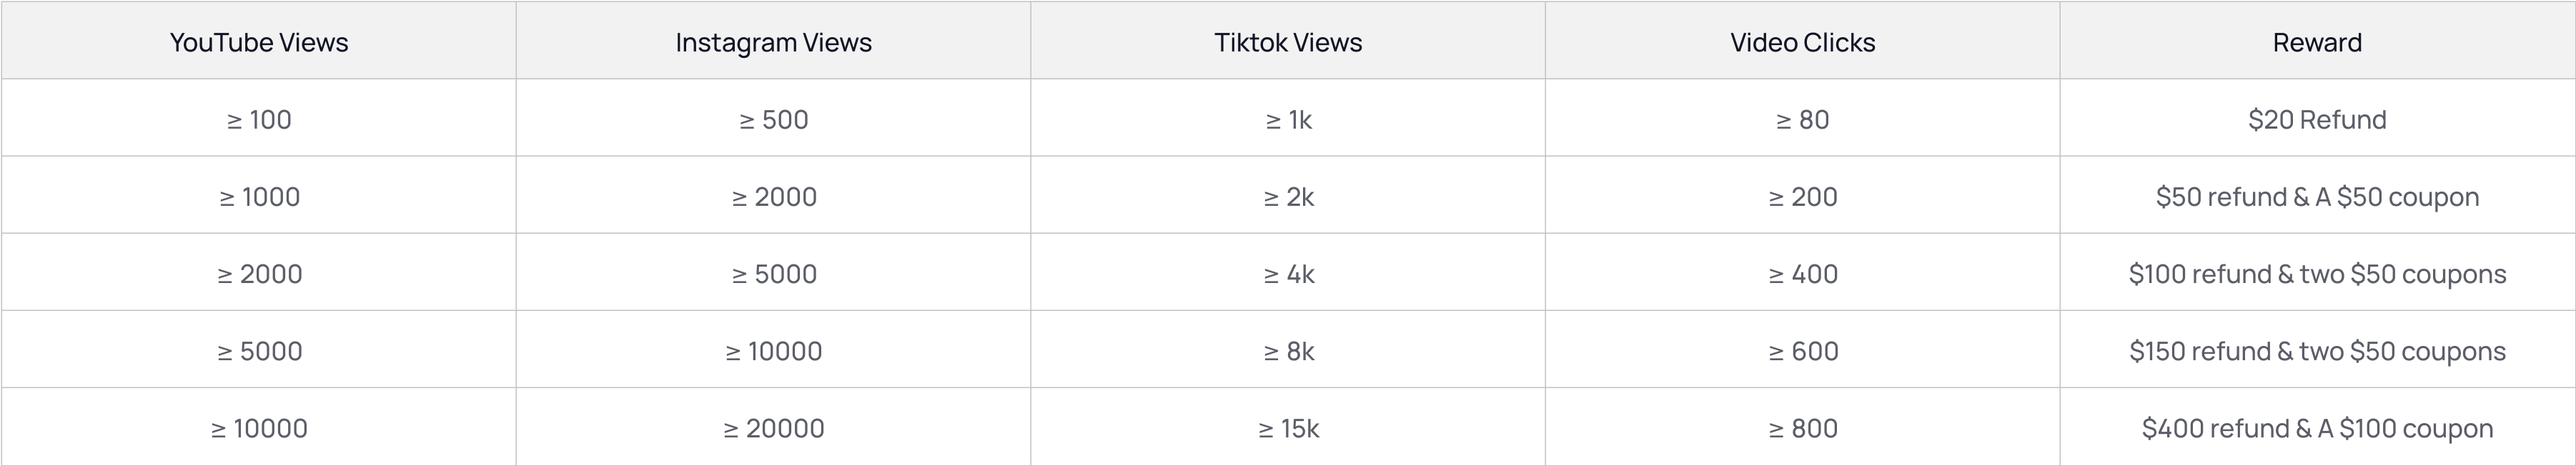Select the ≥ 600 video clicks cell
The height and width of the screenshot is (466, 2576).
1802,349
